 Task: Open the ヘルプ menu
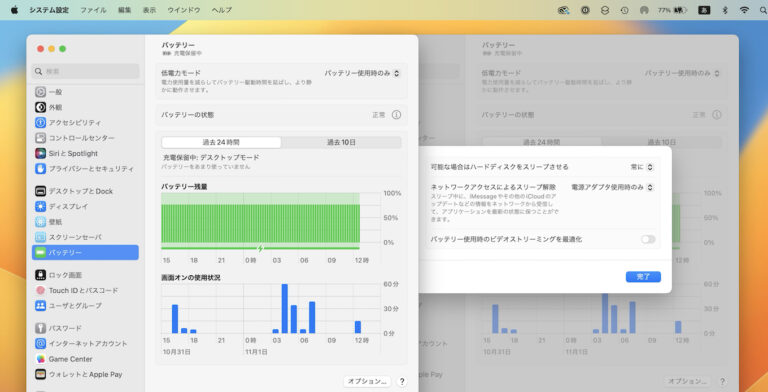click(222, 10)
